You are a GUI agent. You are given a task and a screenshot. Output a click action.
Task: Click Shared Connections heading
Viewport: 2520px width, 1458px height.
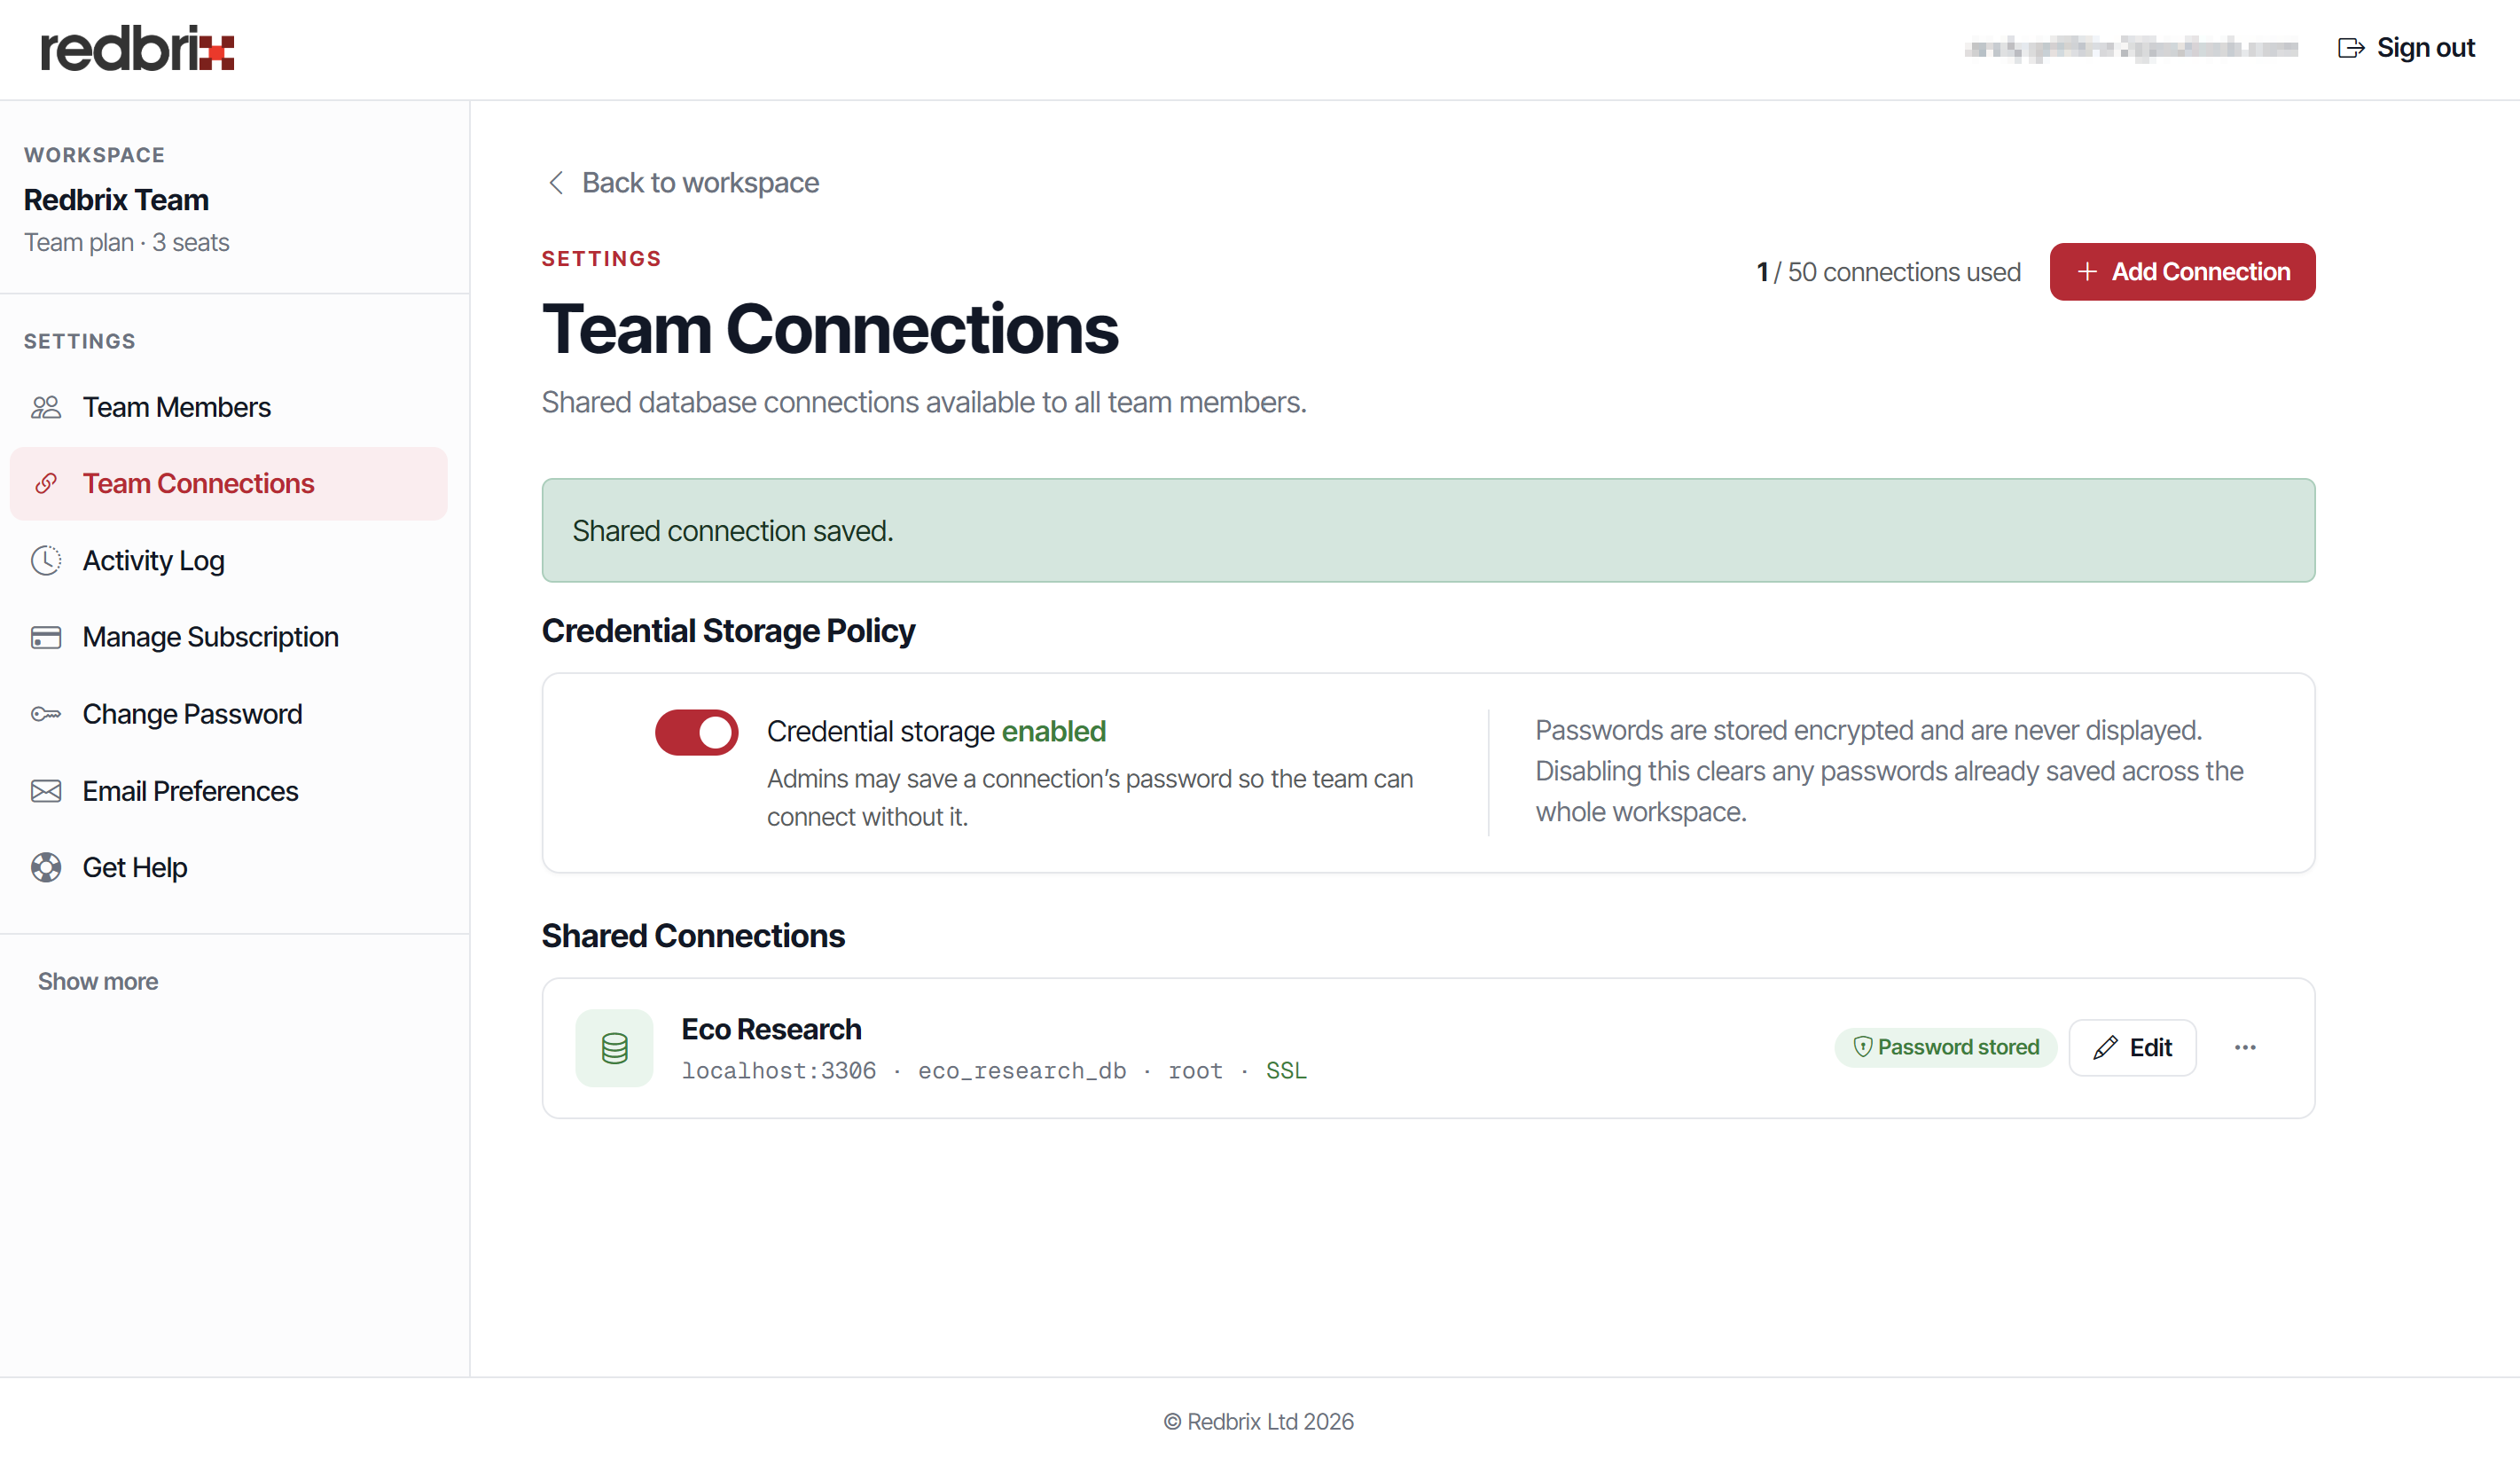[x=693, y=936]
